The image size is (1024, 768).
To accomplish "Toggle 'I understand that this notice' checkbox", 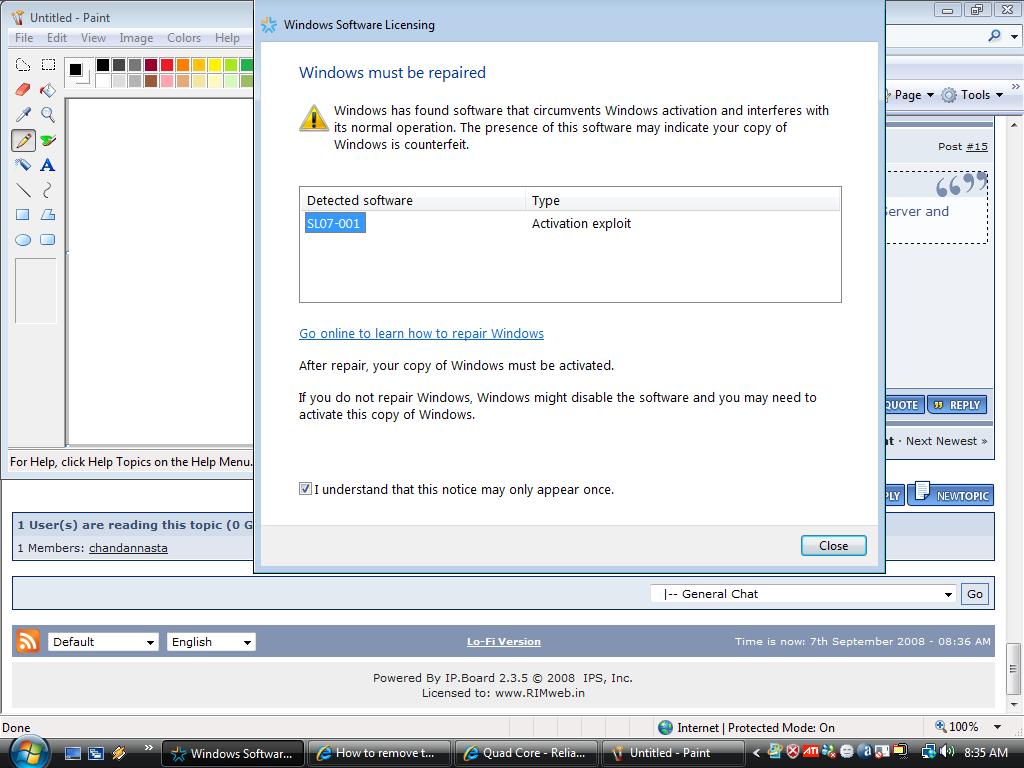I will pyautogui.click(x=305, y=488).
